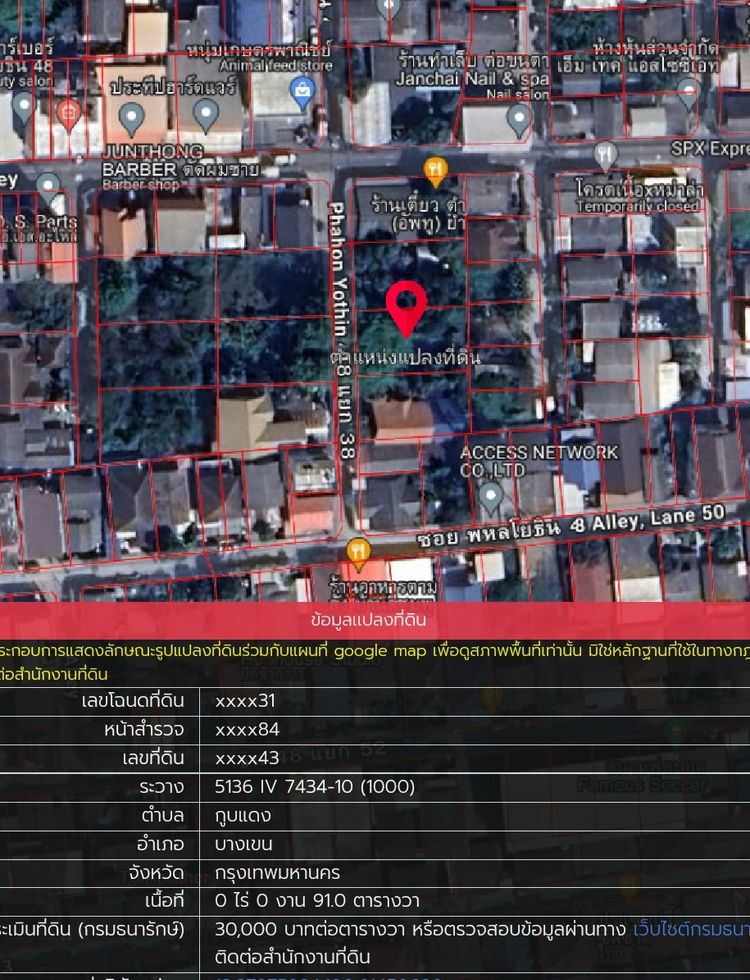Select the title deed number value xxxx31
Viewport: 750px width, 980px height.
click(x=246, y=700)
